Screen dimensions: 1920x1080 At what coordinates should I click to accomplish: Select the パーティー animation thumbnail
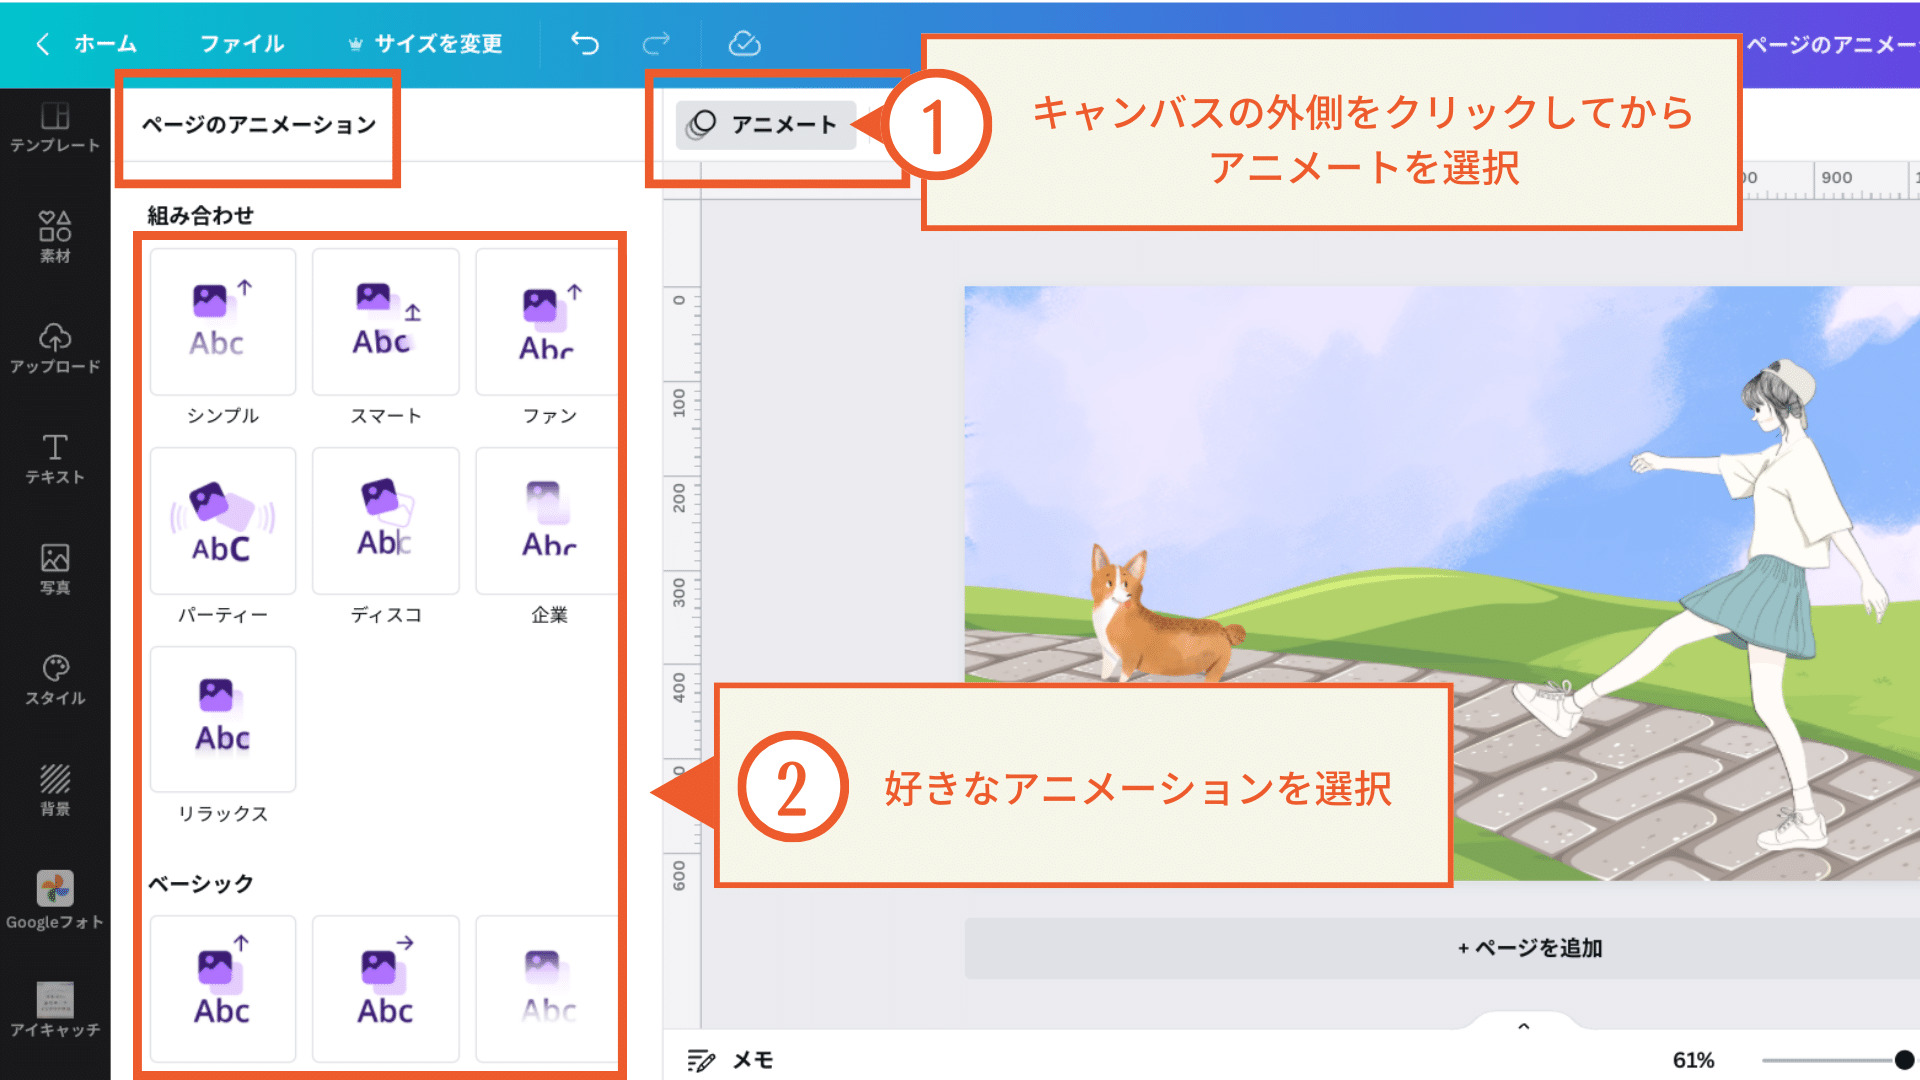222,521
